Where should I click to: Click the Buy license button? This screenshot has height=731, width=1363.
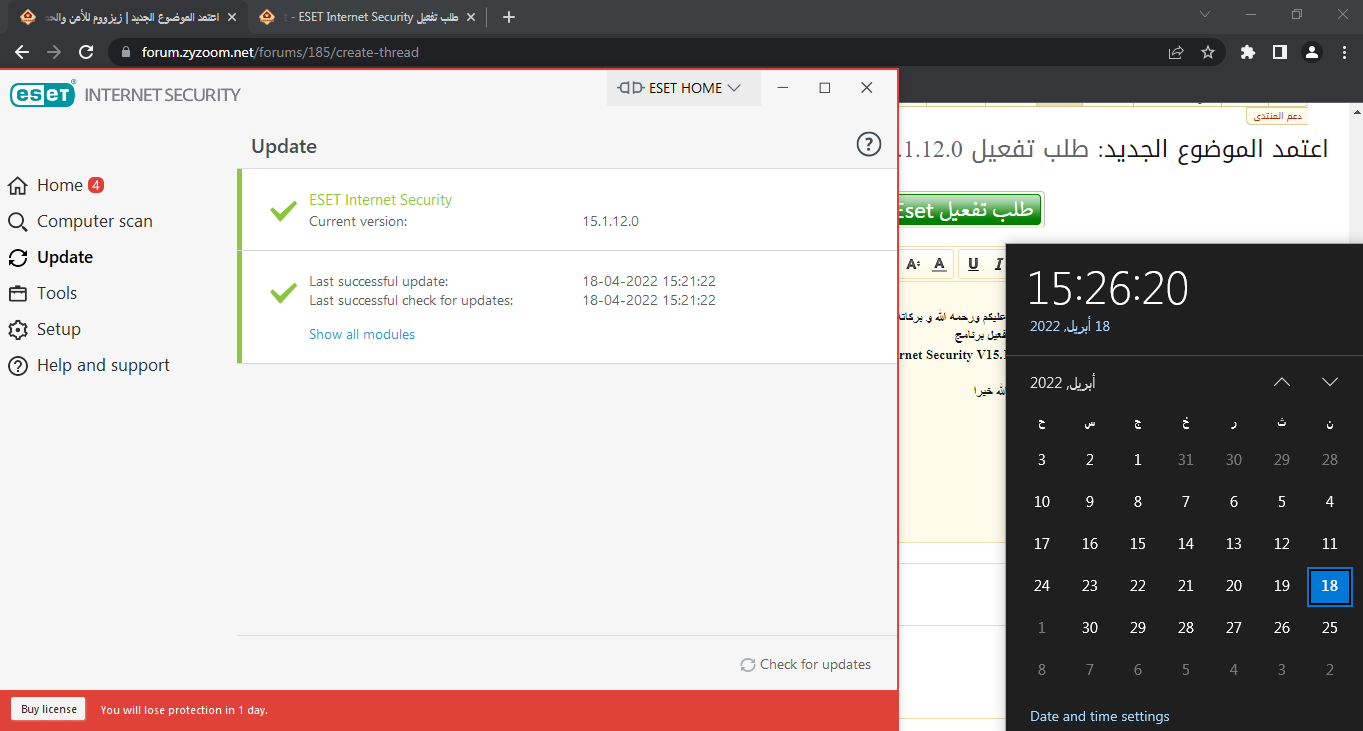(49, 709)
